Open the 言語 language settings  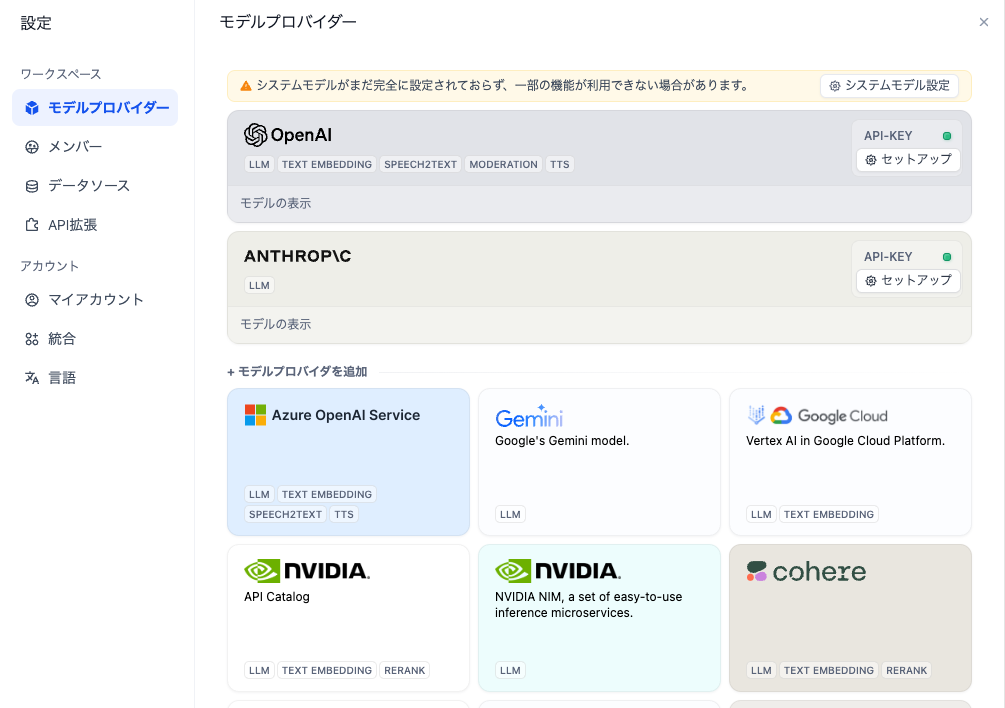point(62,378)
